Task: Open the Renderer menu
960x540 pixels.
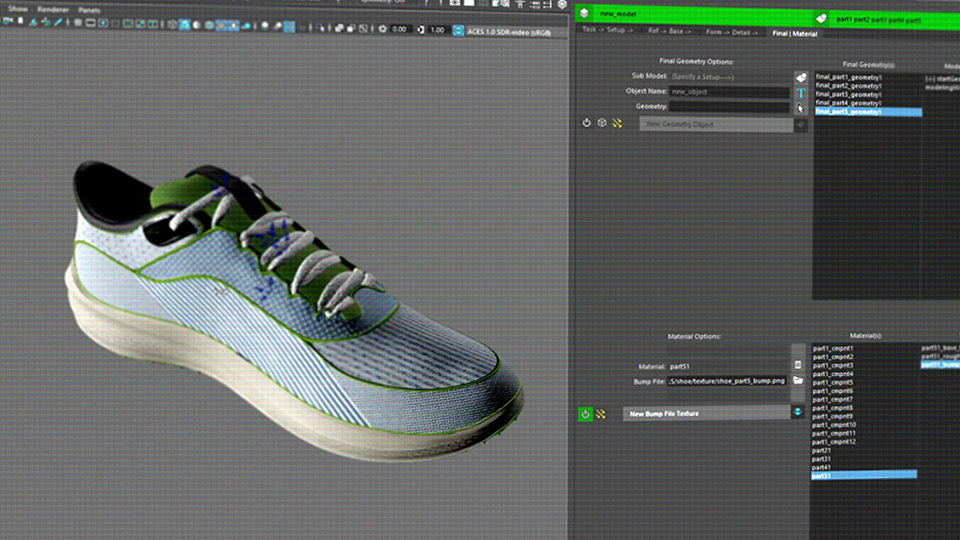Action: click(x=53, y=8)
